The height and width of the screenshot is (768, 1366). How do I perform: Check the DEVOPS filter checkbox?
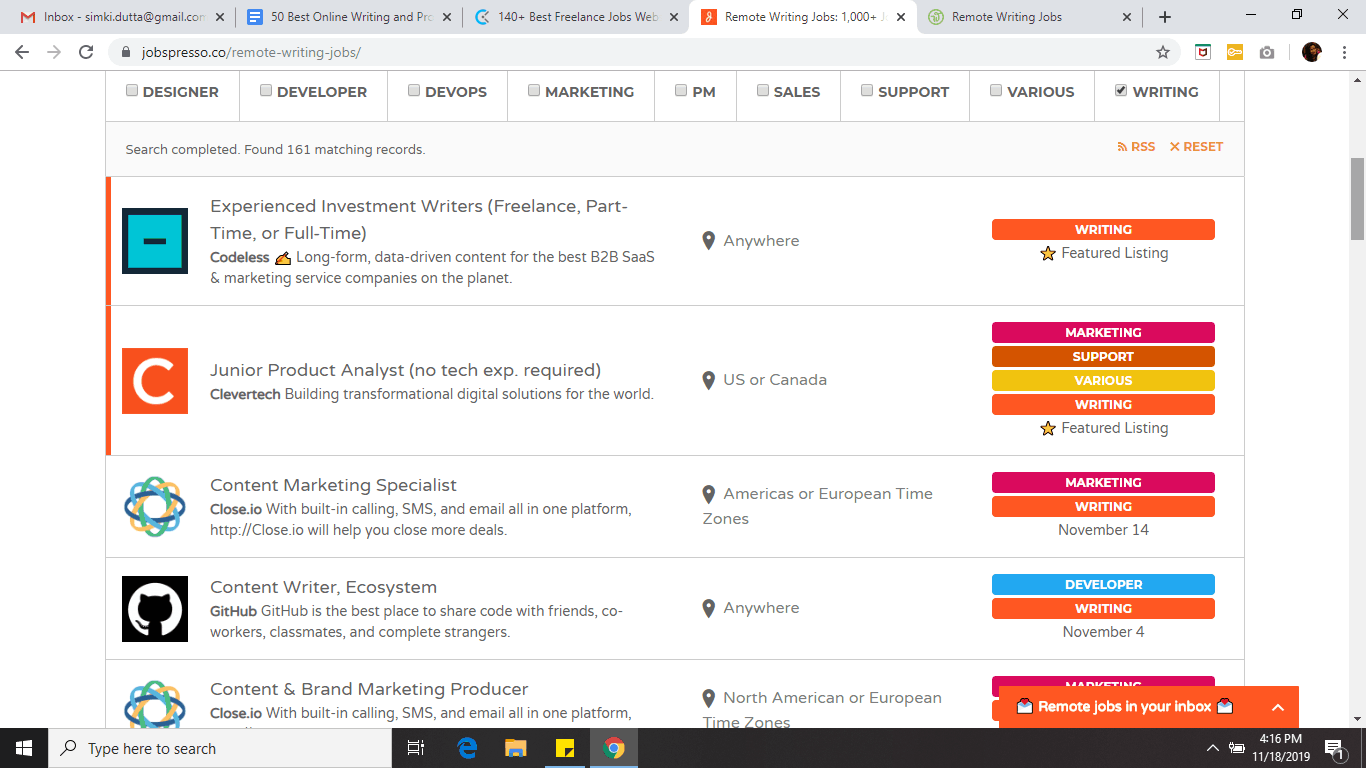click(414, 90)
